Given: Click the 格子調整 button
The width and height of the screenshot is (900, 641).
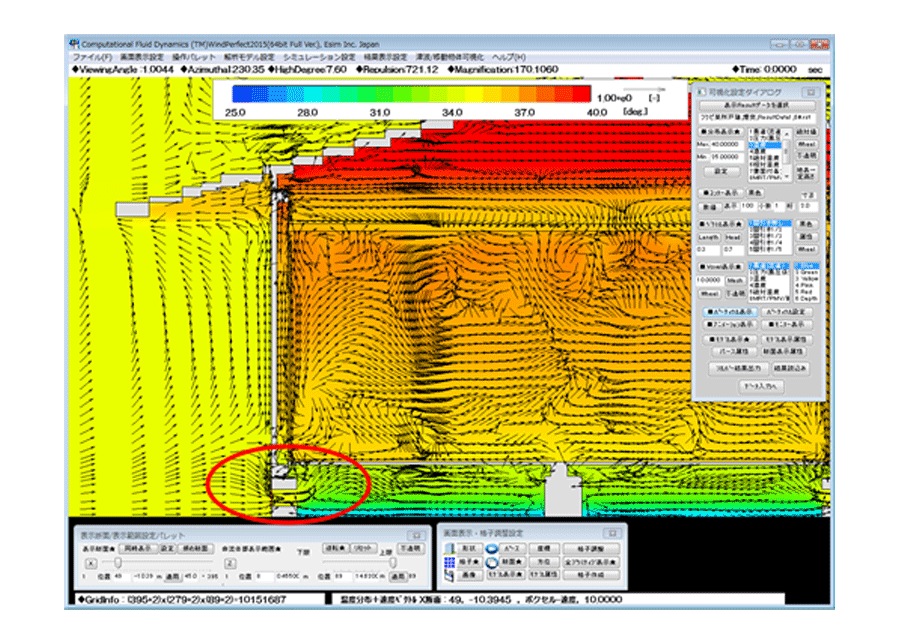Looking at the screenshot, I should click(x=591, y=549).
